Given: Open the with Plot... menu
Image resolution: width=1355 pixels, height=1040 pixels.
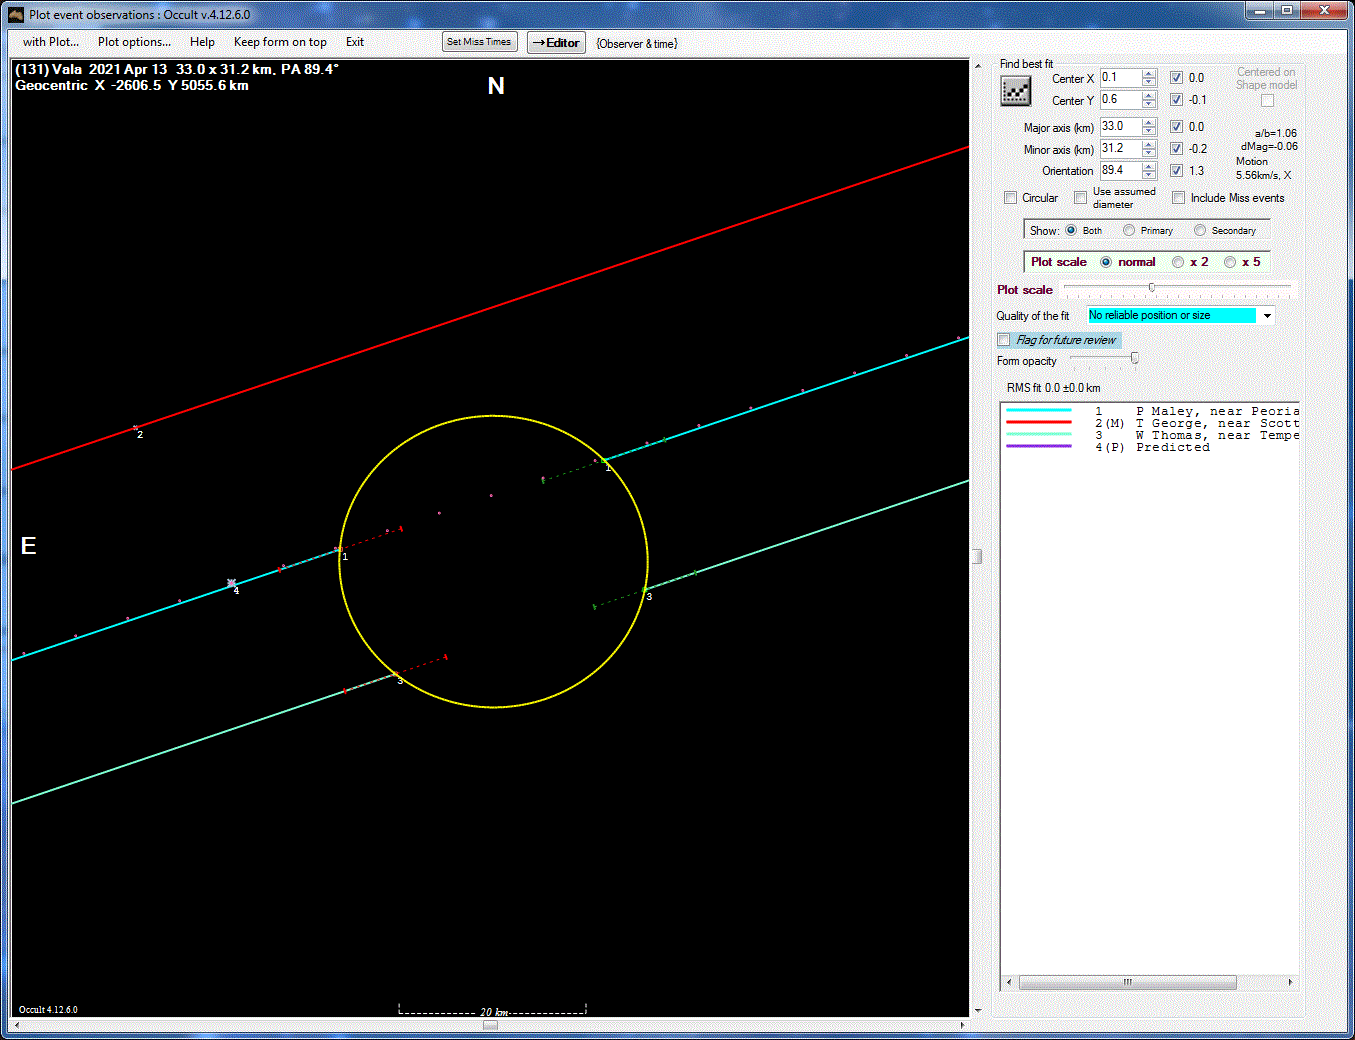Looking at the screenshot, I should (50, 42).
